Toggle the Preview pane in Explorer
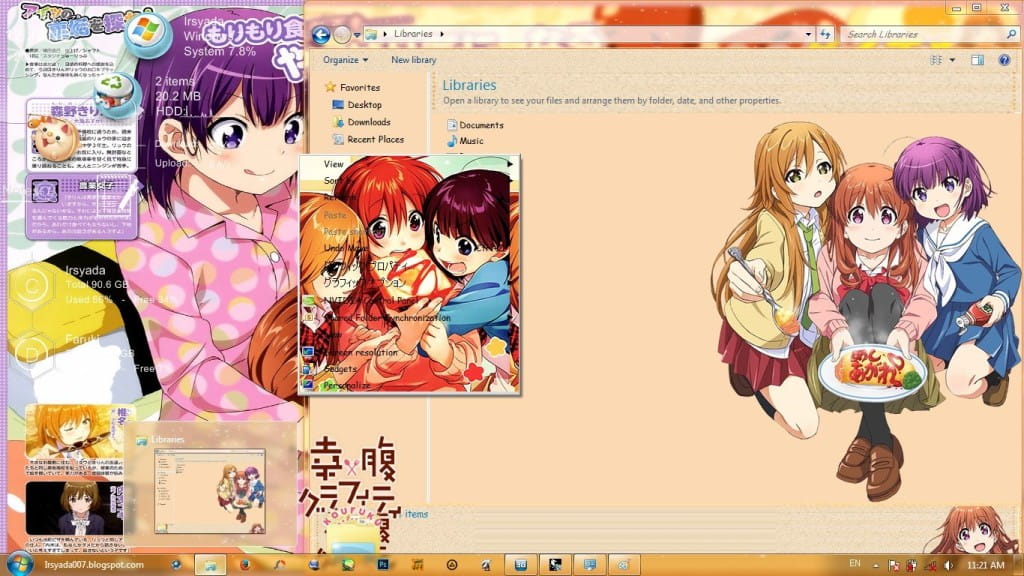This screenshot has height=576, width=1024. click(x=977, y=60)
